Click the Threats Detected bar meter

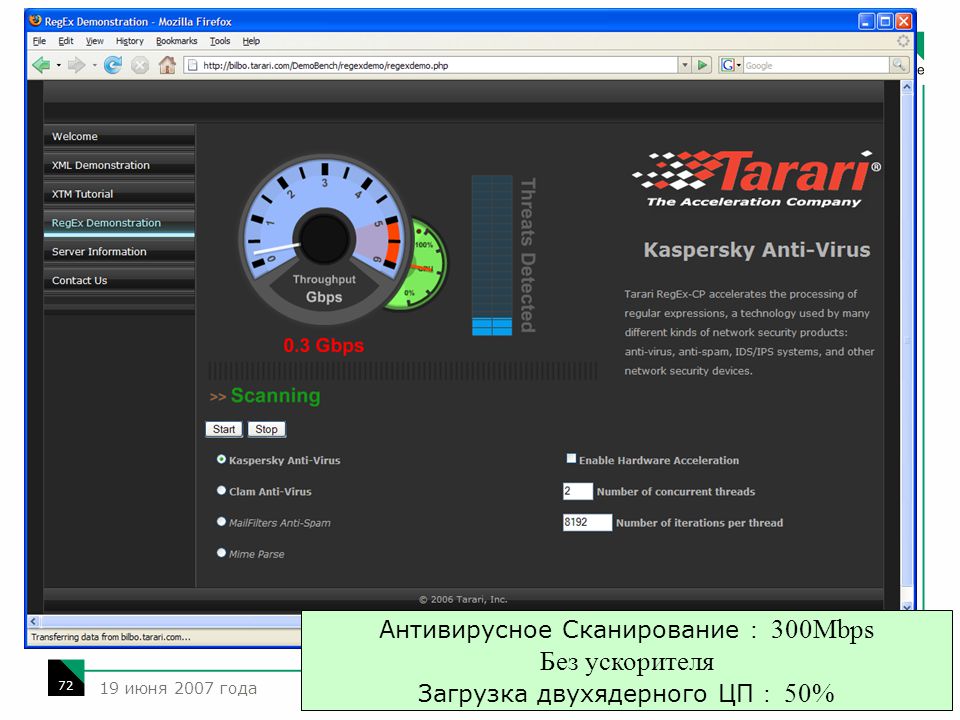point(492,255)
